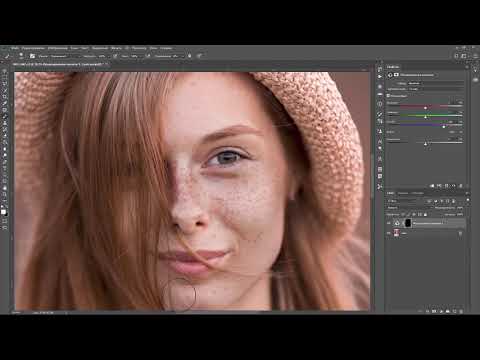This screenshot has width=480, height=360.
Task: Create new adjustment layer icon at panel bottom
Action: 441,311
